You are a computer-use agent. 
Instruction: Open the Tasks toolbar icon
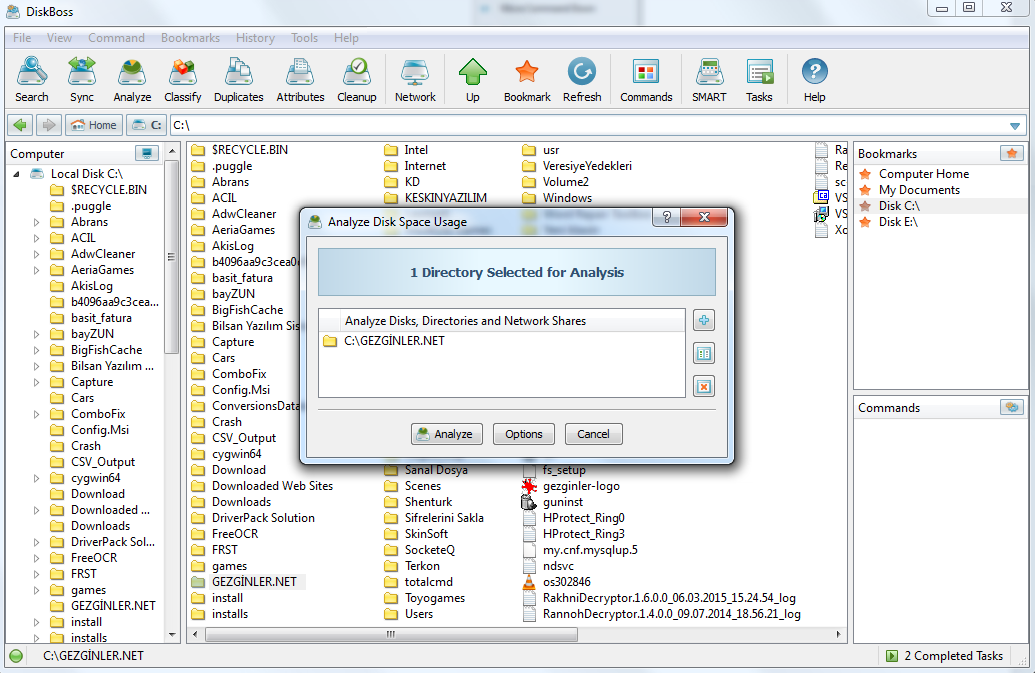tap(759, 80)
